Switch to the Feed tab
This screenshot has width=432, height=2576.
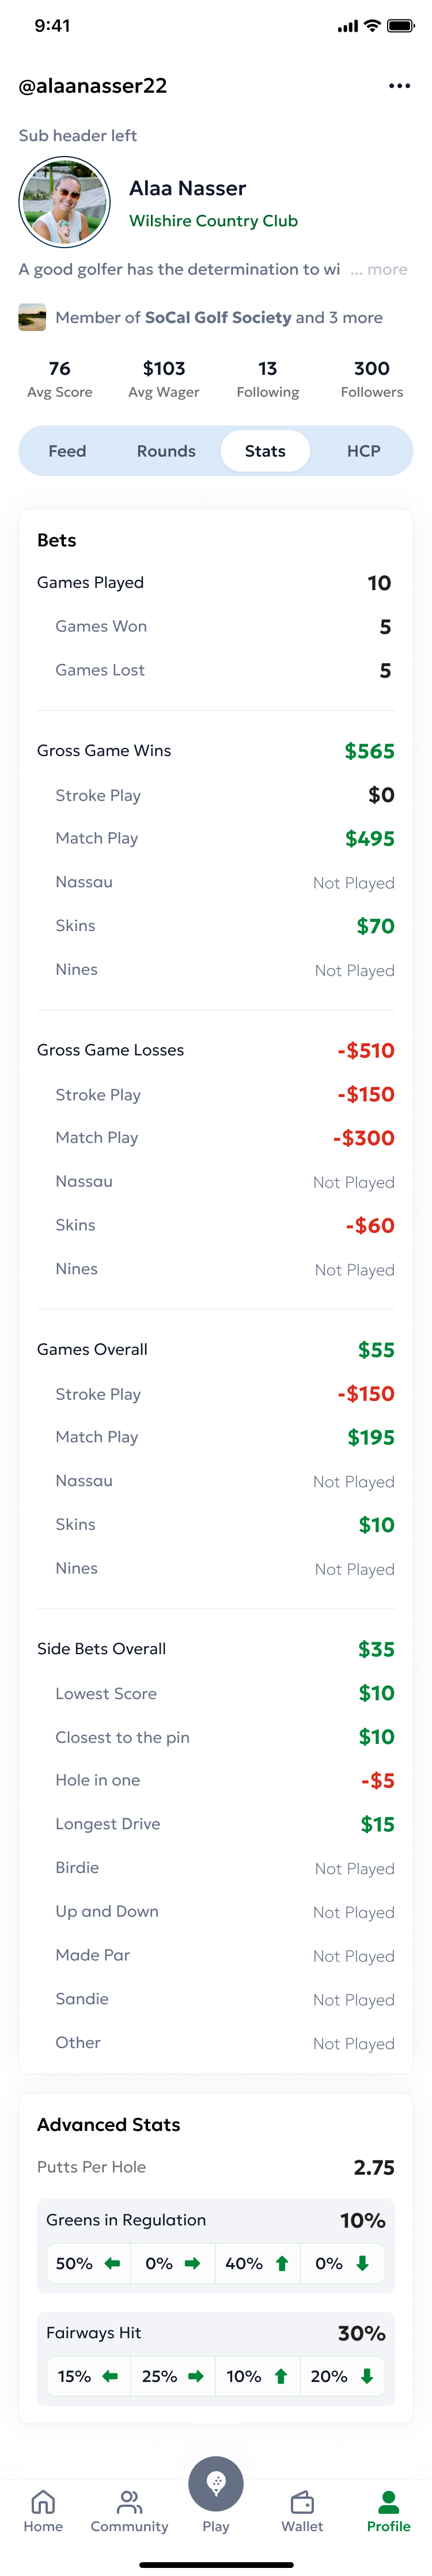67,451
